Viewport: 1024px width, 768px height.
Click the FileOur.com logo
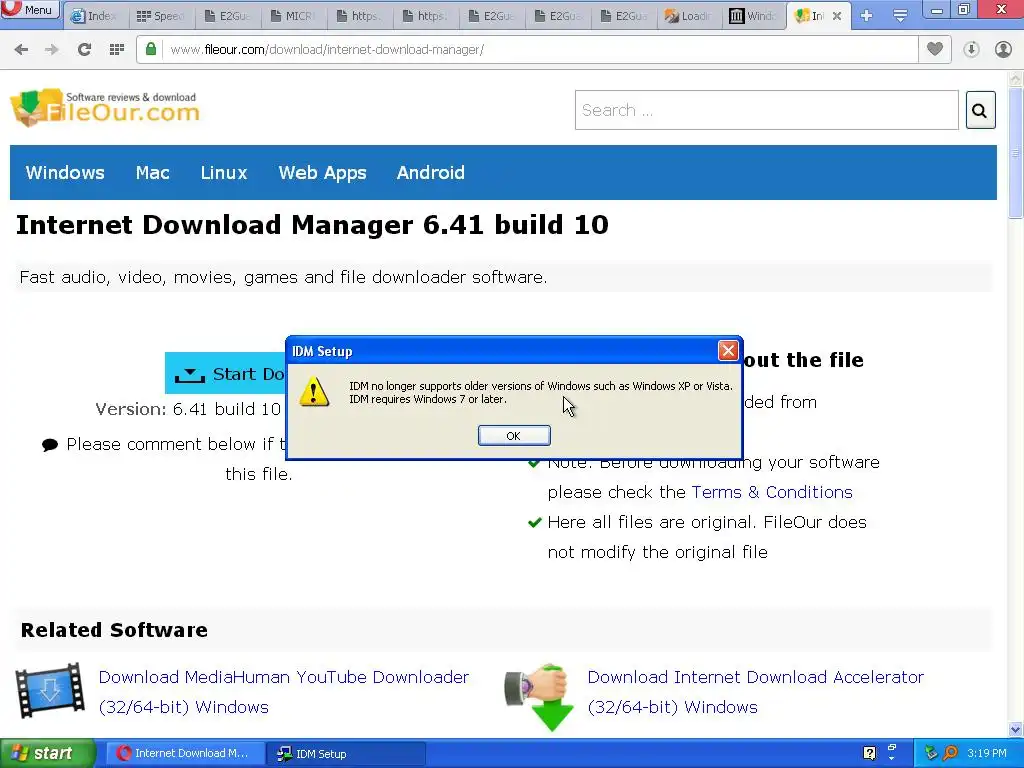click(x=104, y=108)
